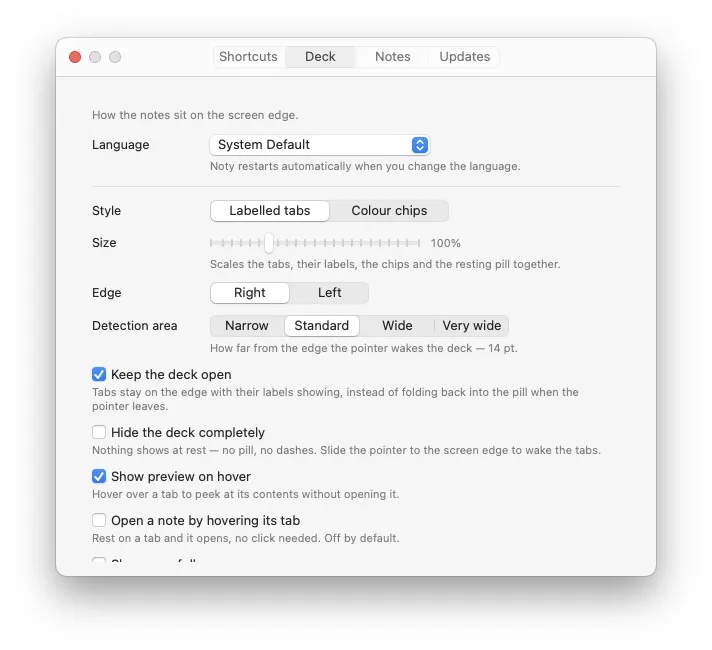Image resolution: width=712 pixels, height=650 pixels.
Task: Switch to the Shortcuts tab
Action: click(248, 57)
